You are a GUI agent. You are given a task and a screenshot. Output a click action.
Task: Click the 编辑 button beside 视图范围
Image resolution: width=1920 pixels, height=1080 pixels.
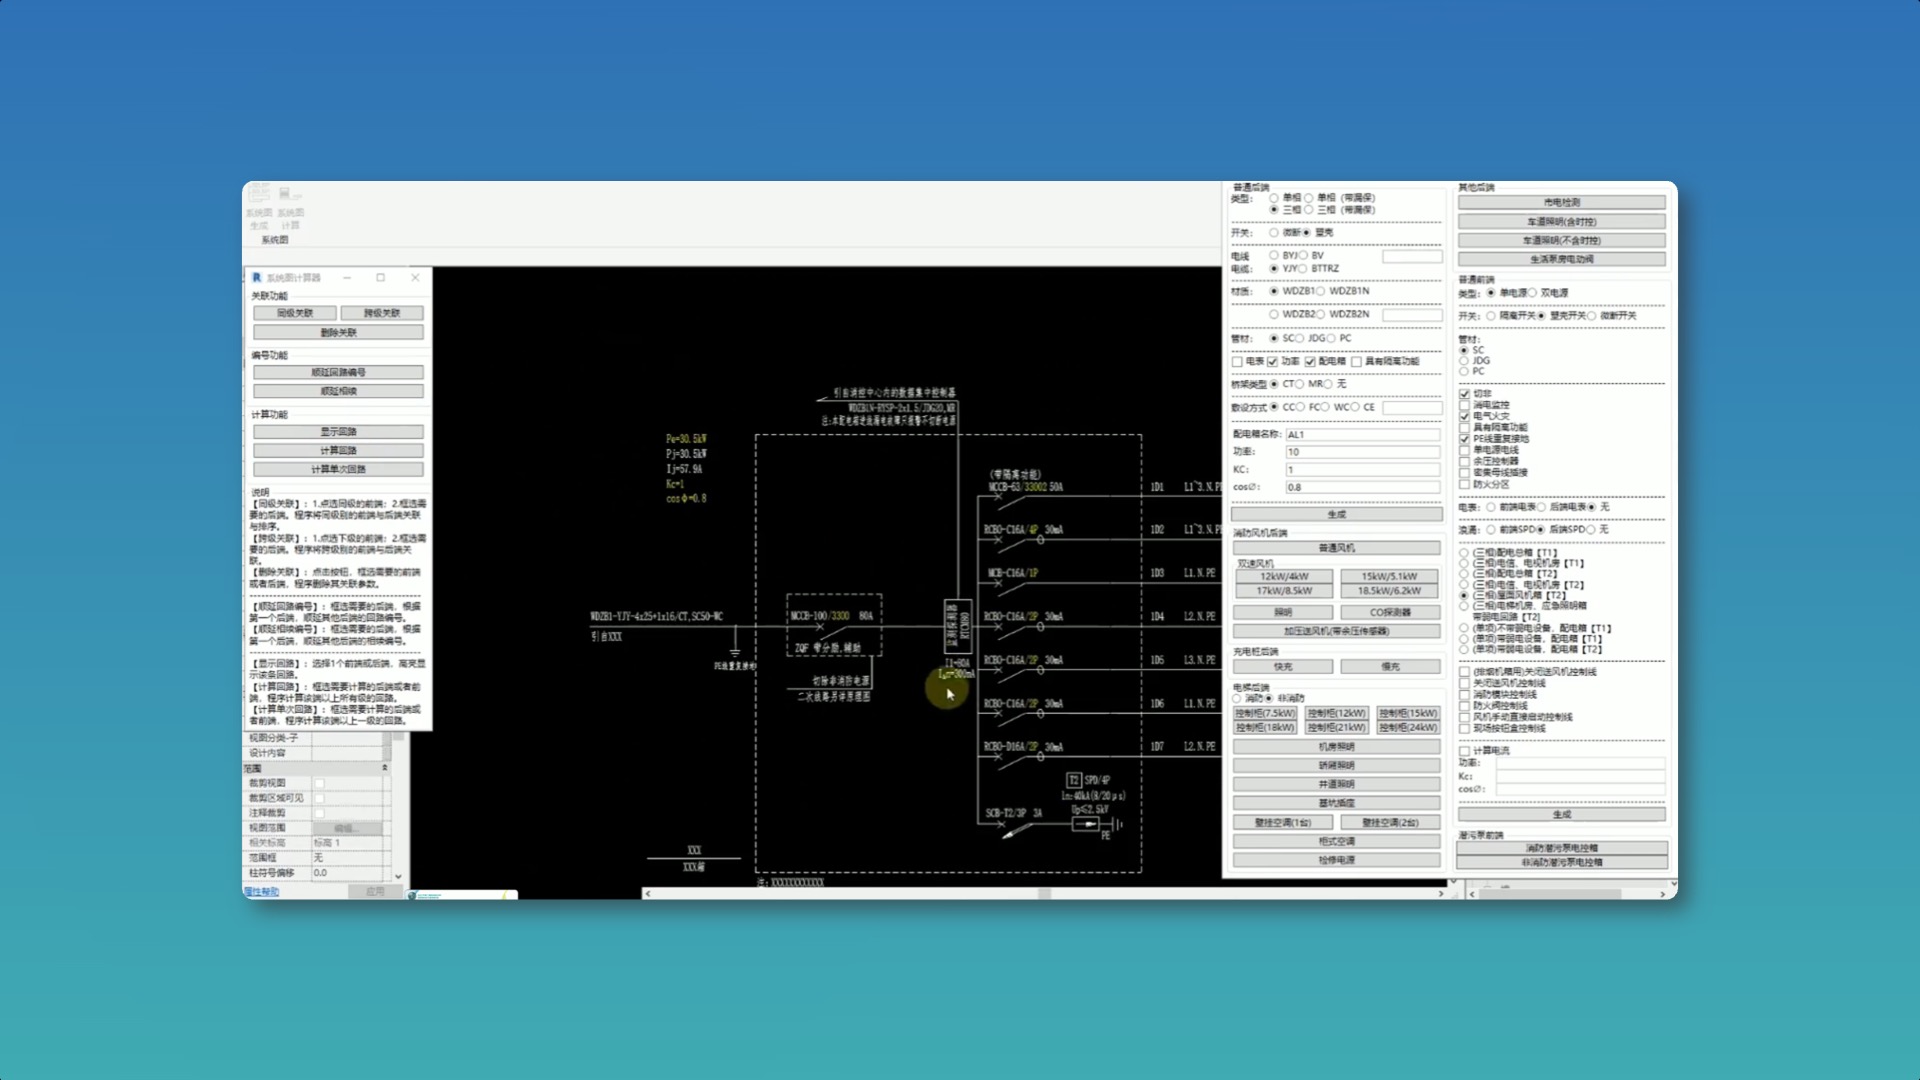(346, 828)
